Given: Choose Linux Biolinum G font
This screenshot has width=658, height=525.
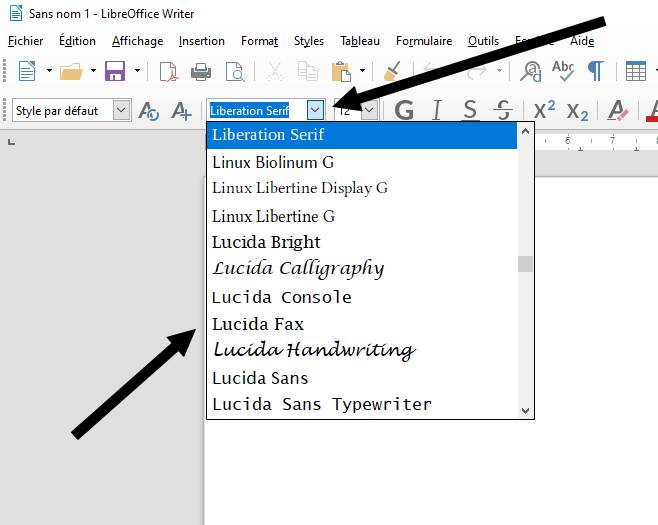Looking at the screenshot, I should coord(273,162).
